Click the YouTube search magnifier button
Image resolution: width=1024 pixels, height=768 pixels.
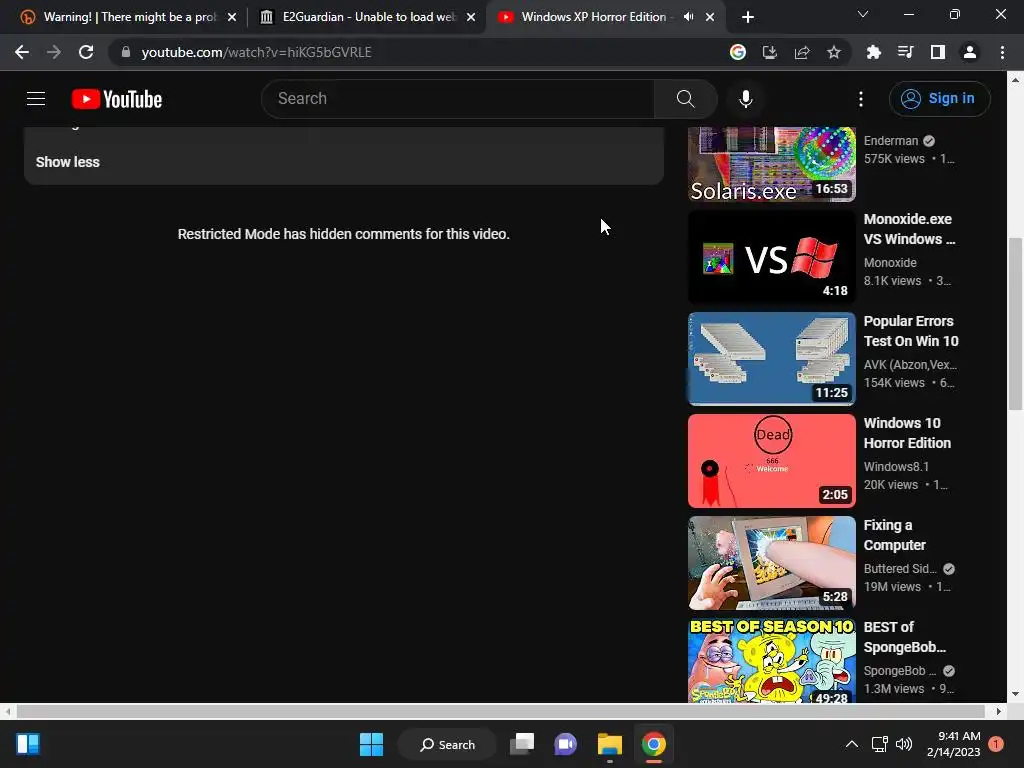tap(686, 99)
